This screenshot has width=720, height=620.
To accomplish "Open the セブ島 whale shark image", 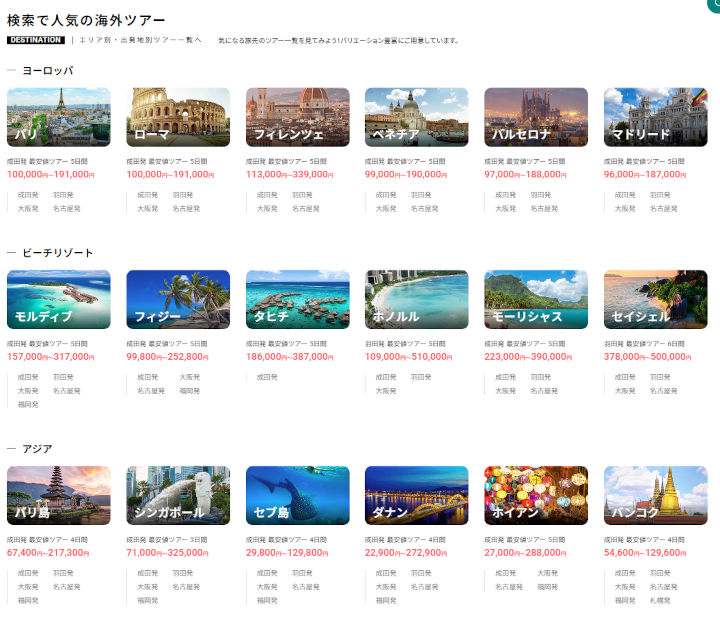I will pos(297,495).
